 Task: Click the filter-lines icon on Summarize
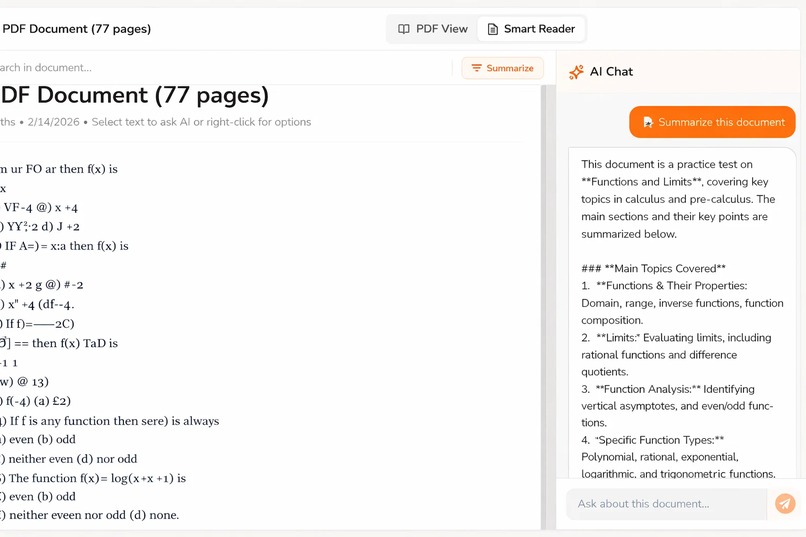(x=477, y=68)
